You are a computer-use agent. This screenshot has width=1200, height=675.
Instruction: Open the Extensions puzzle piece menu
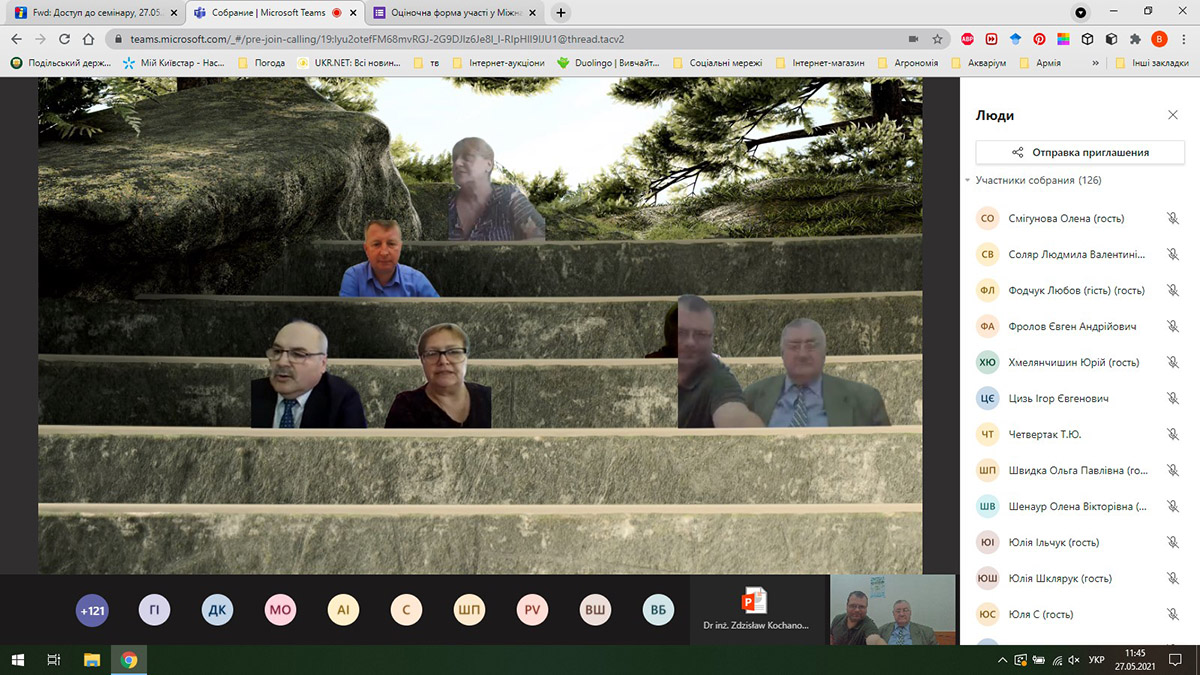coord(1135,39)
